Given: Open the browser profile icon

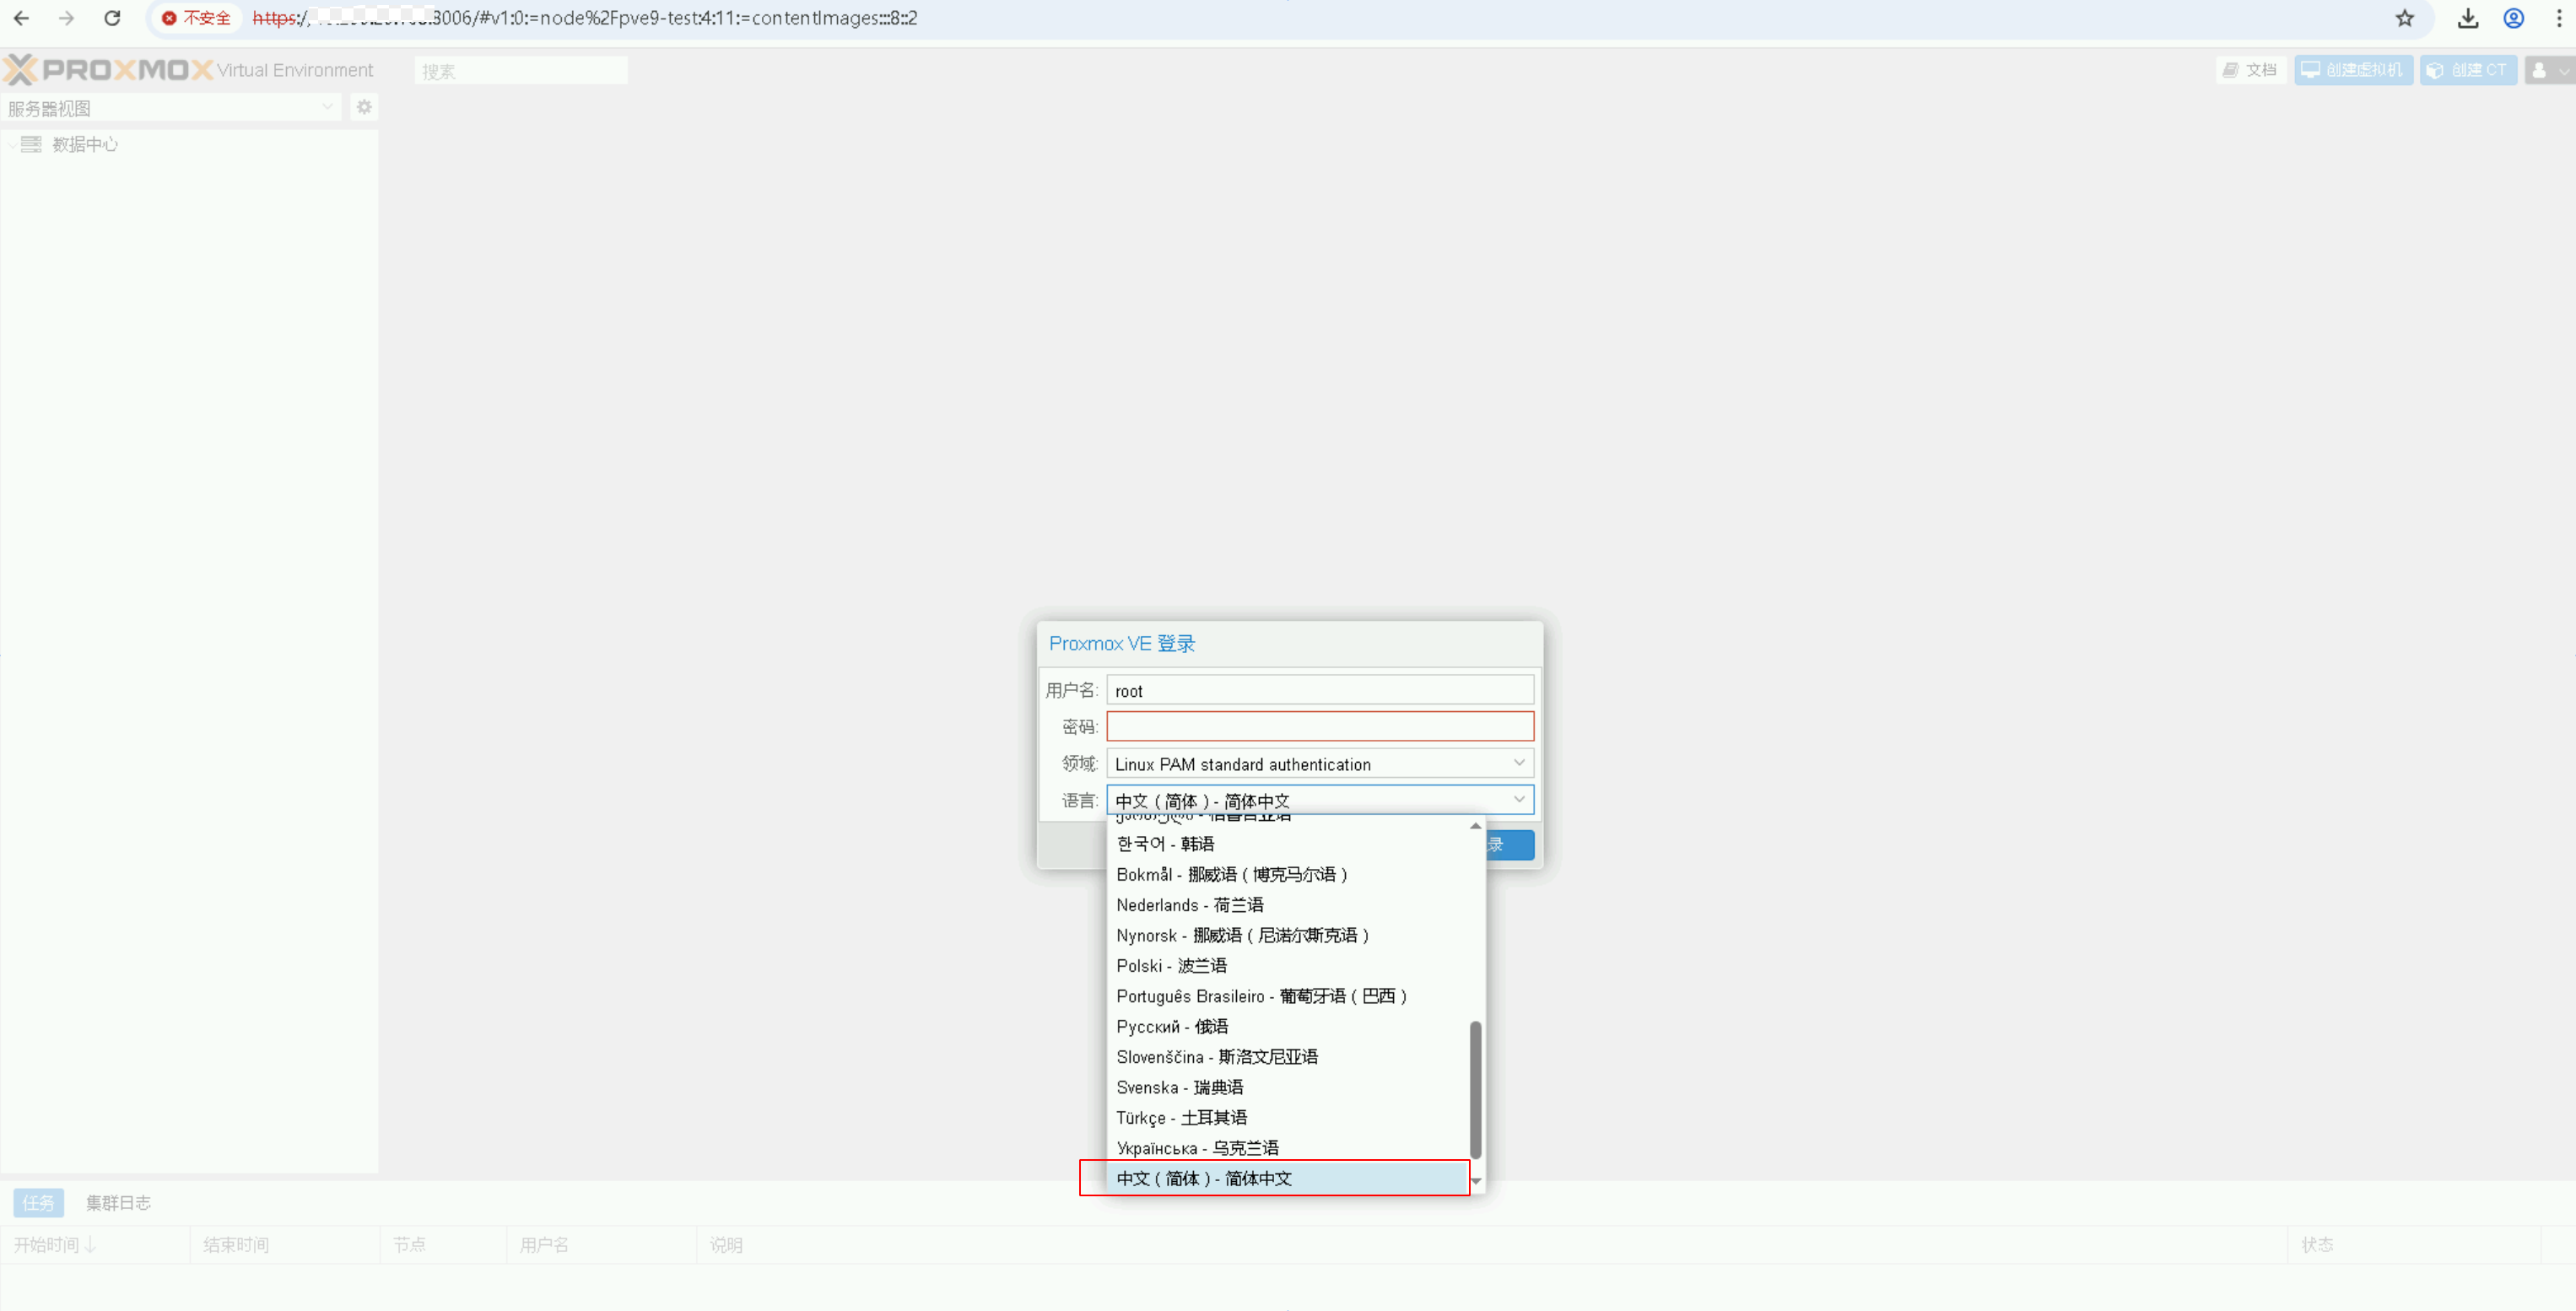Looking at the screenshot, I should pyautogui.click(x=2514, y=18).
